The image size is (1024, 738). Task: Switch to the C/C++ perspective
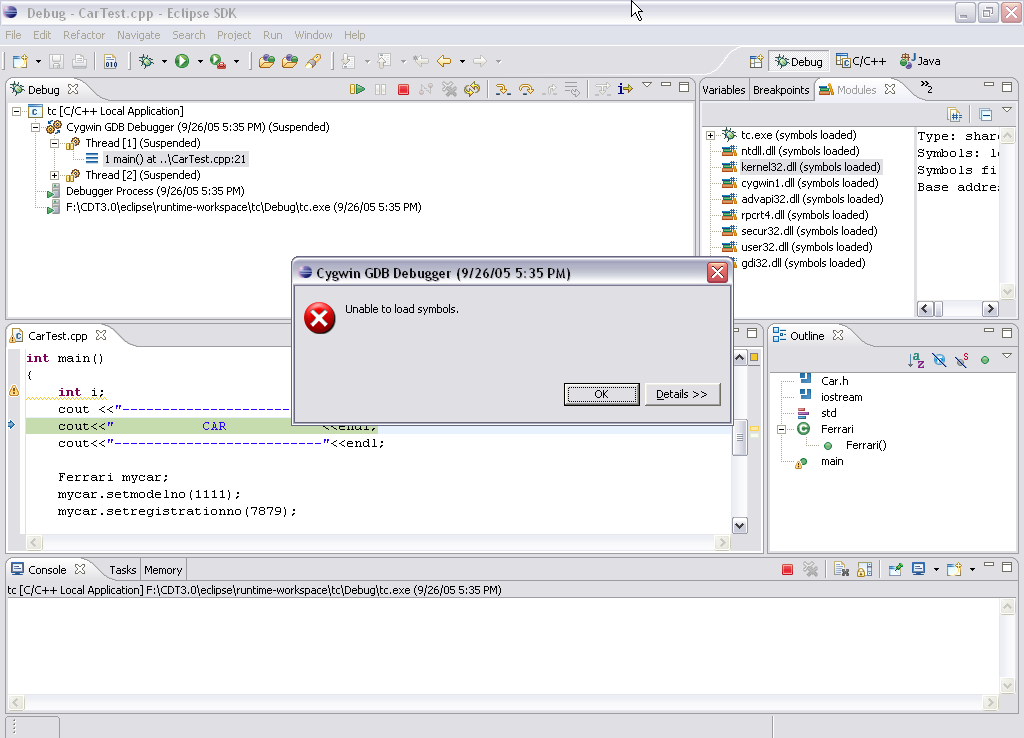coord(861,61)
